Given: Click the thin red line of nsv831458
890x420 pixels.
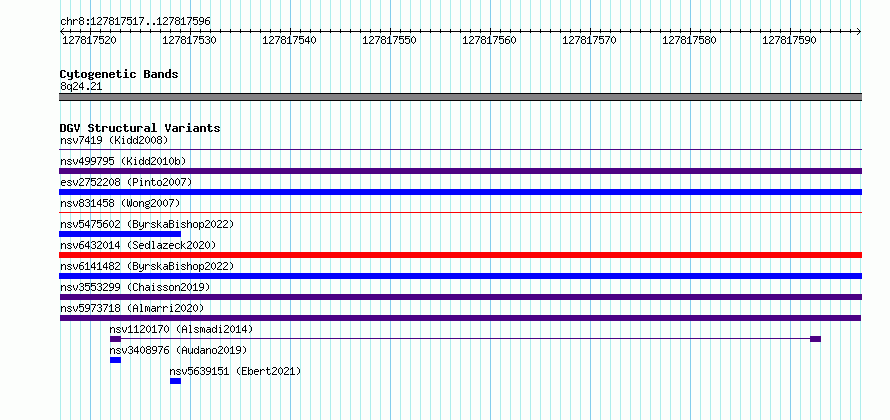Looking at the screenshot, I should 460,213.
